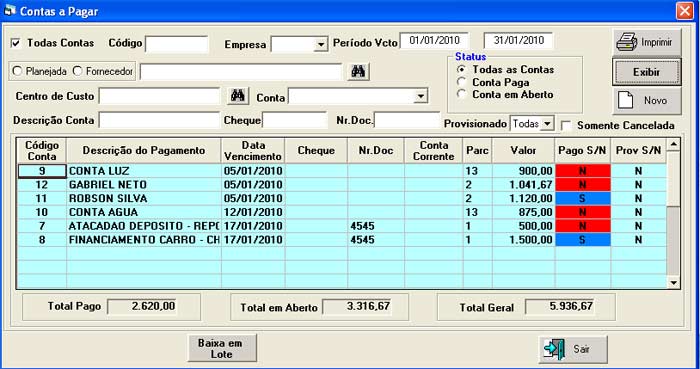Click due date 12/01/2010 cell

pos(253,212)
